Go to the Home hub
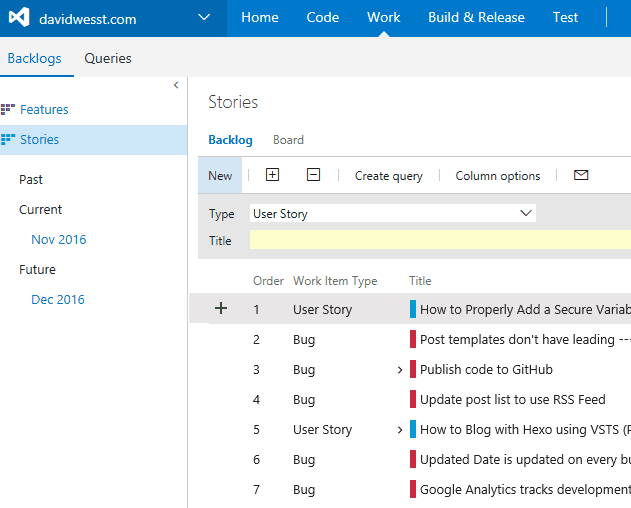631x508 pixels. [x=260, y=17]
